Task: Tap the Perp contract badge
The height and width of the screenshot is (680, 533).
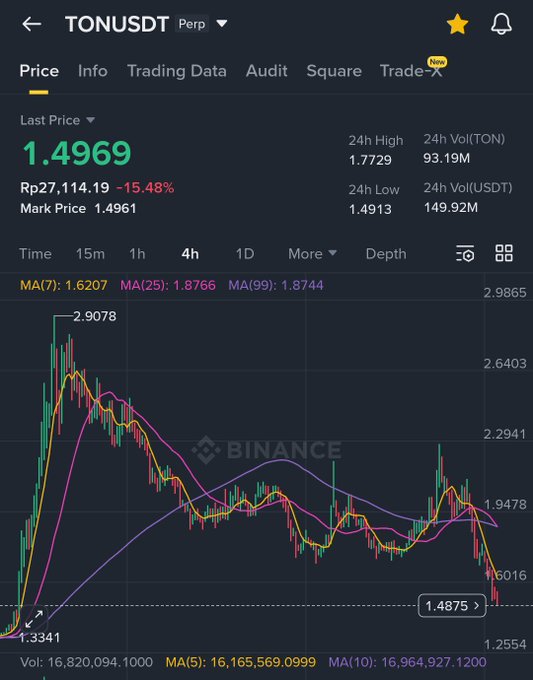Action: point(192,24)
